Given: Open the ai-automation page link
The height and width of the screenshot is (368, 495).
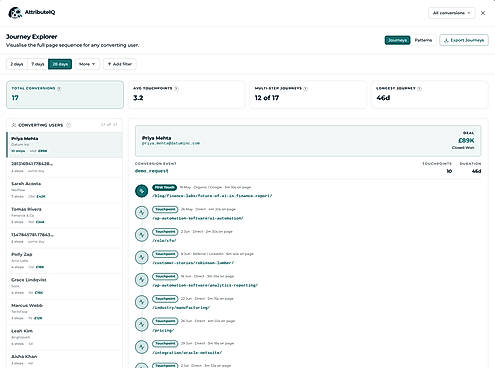Looking at the screenshot, I should 198,218.
